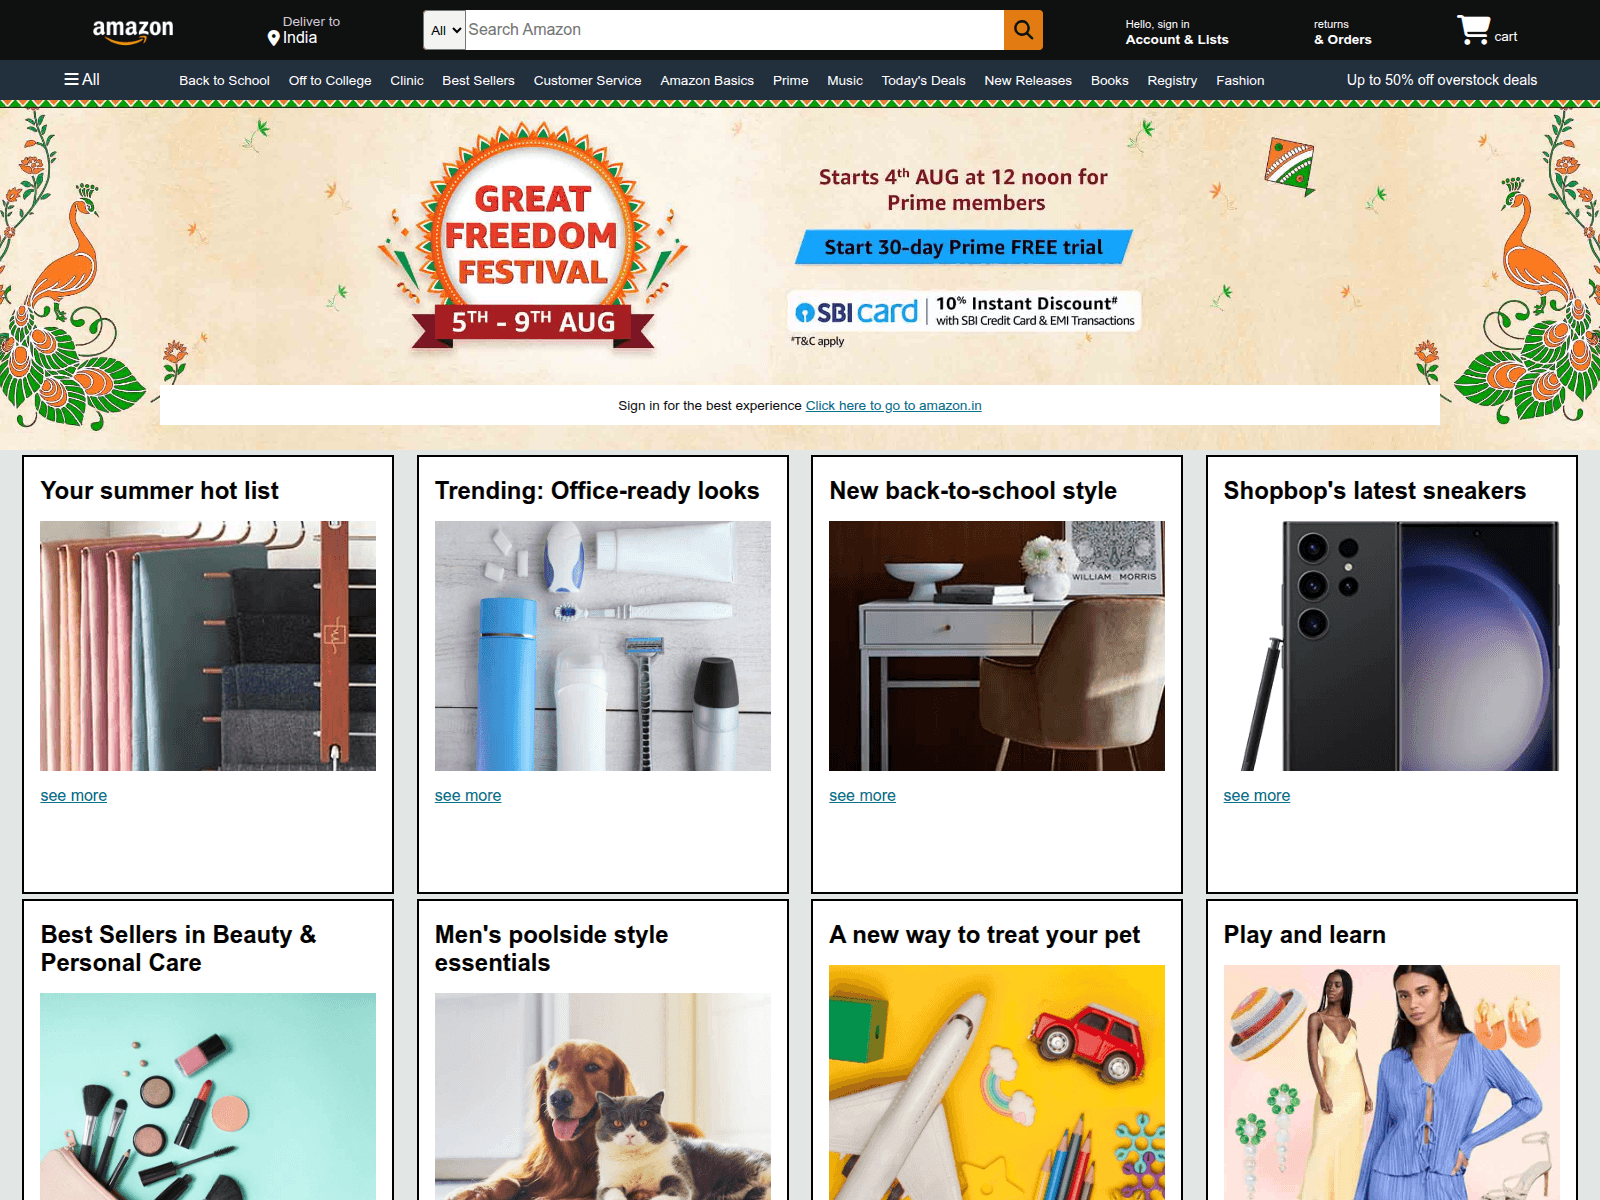The width and height of the screenshot is (1600, 1200).
Task: Open Today's Deals
Action: [x=923, y=80]
